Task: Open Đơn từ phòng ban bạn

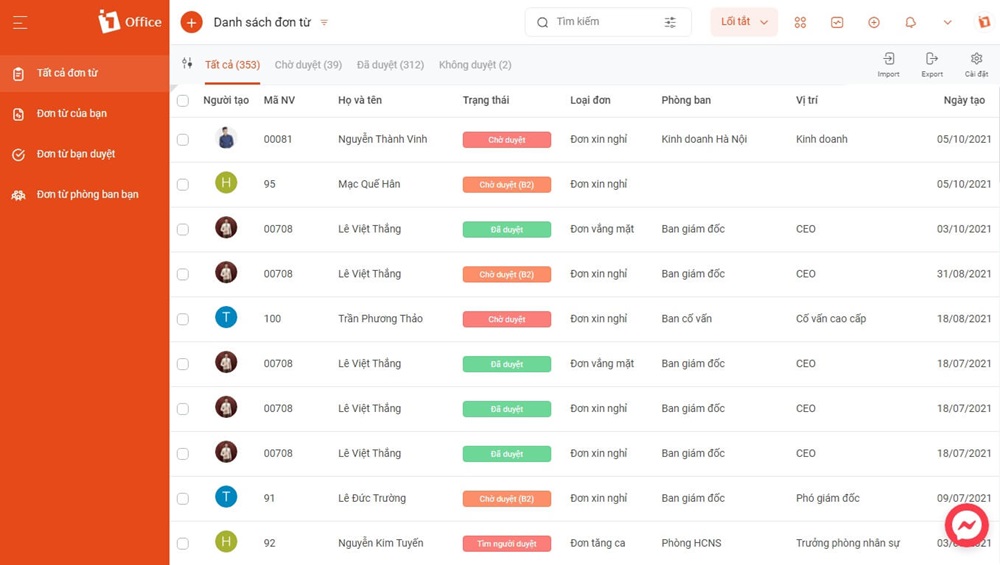Action: pos(87,195)
